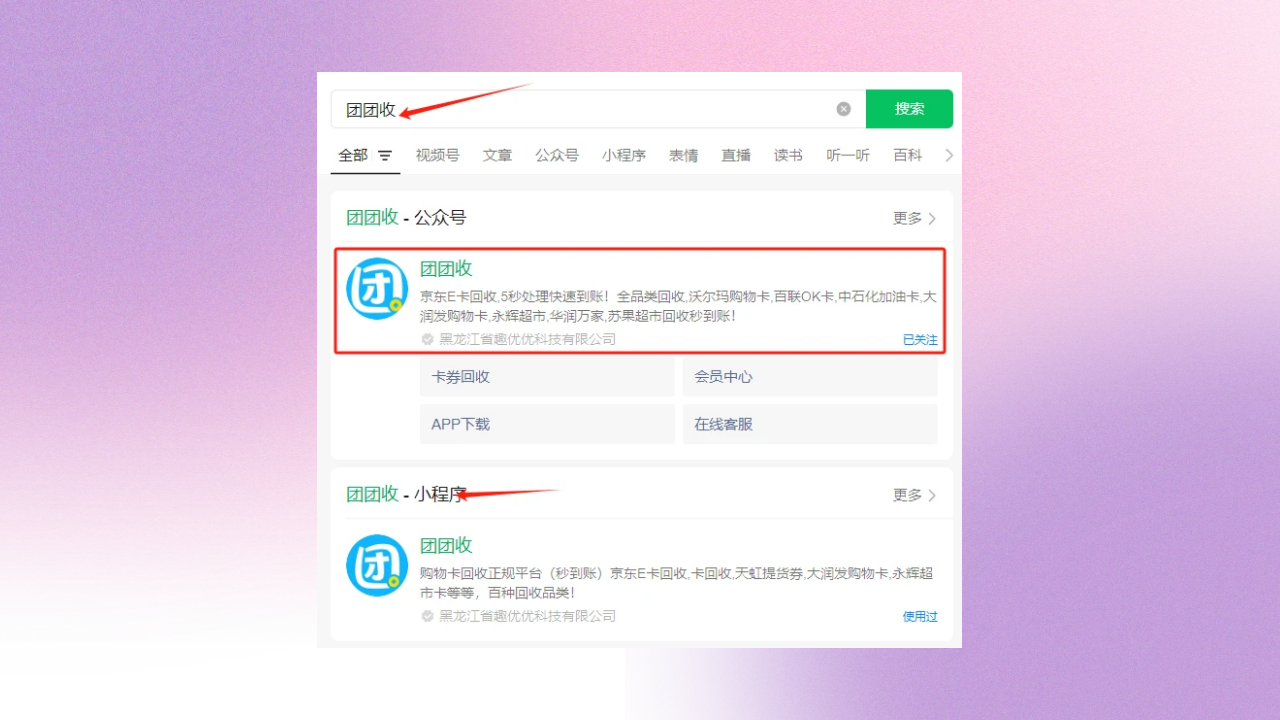Click 已关注 on the official account
The width and height of the screenshot is (1280, 720).
(920, 340)
